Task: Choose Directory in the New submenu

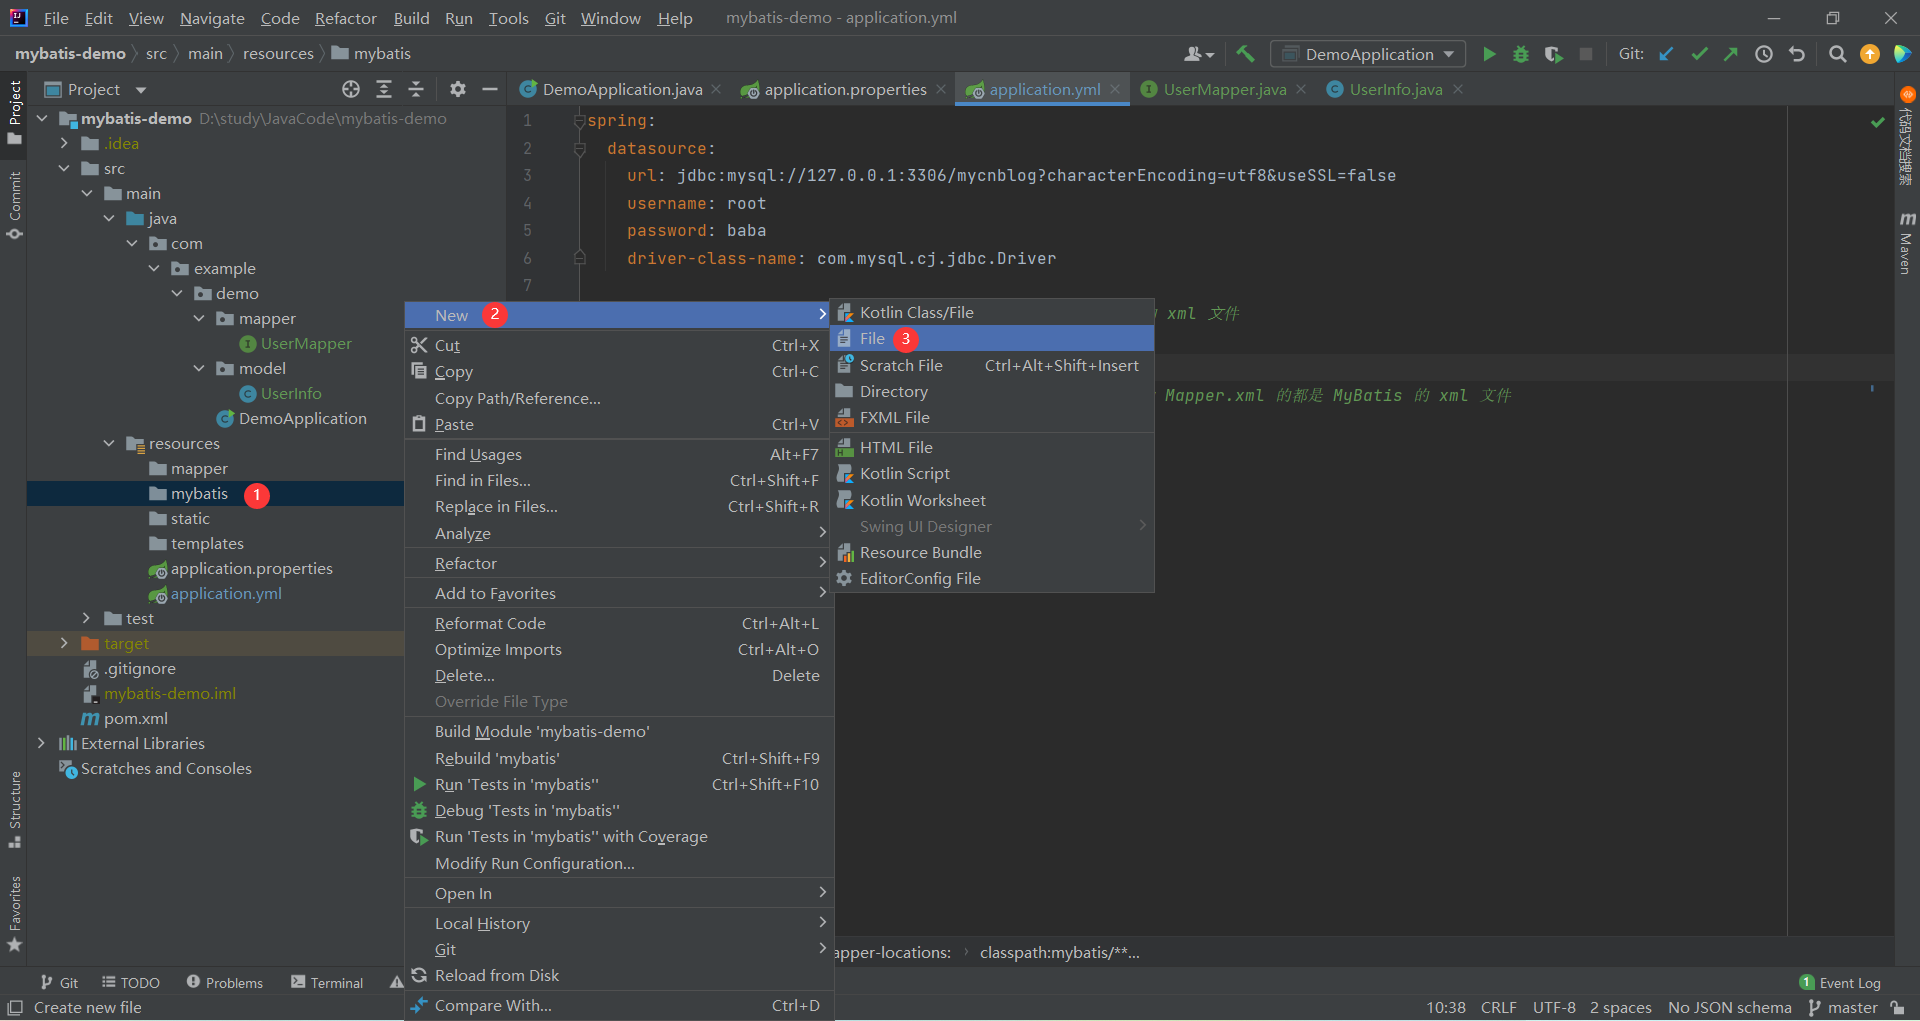Action: point(992,391)
